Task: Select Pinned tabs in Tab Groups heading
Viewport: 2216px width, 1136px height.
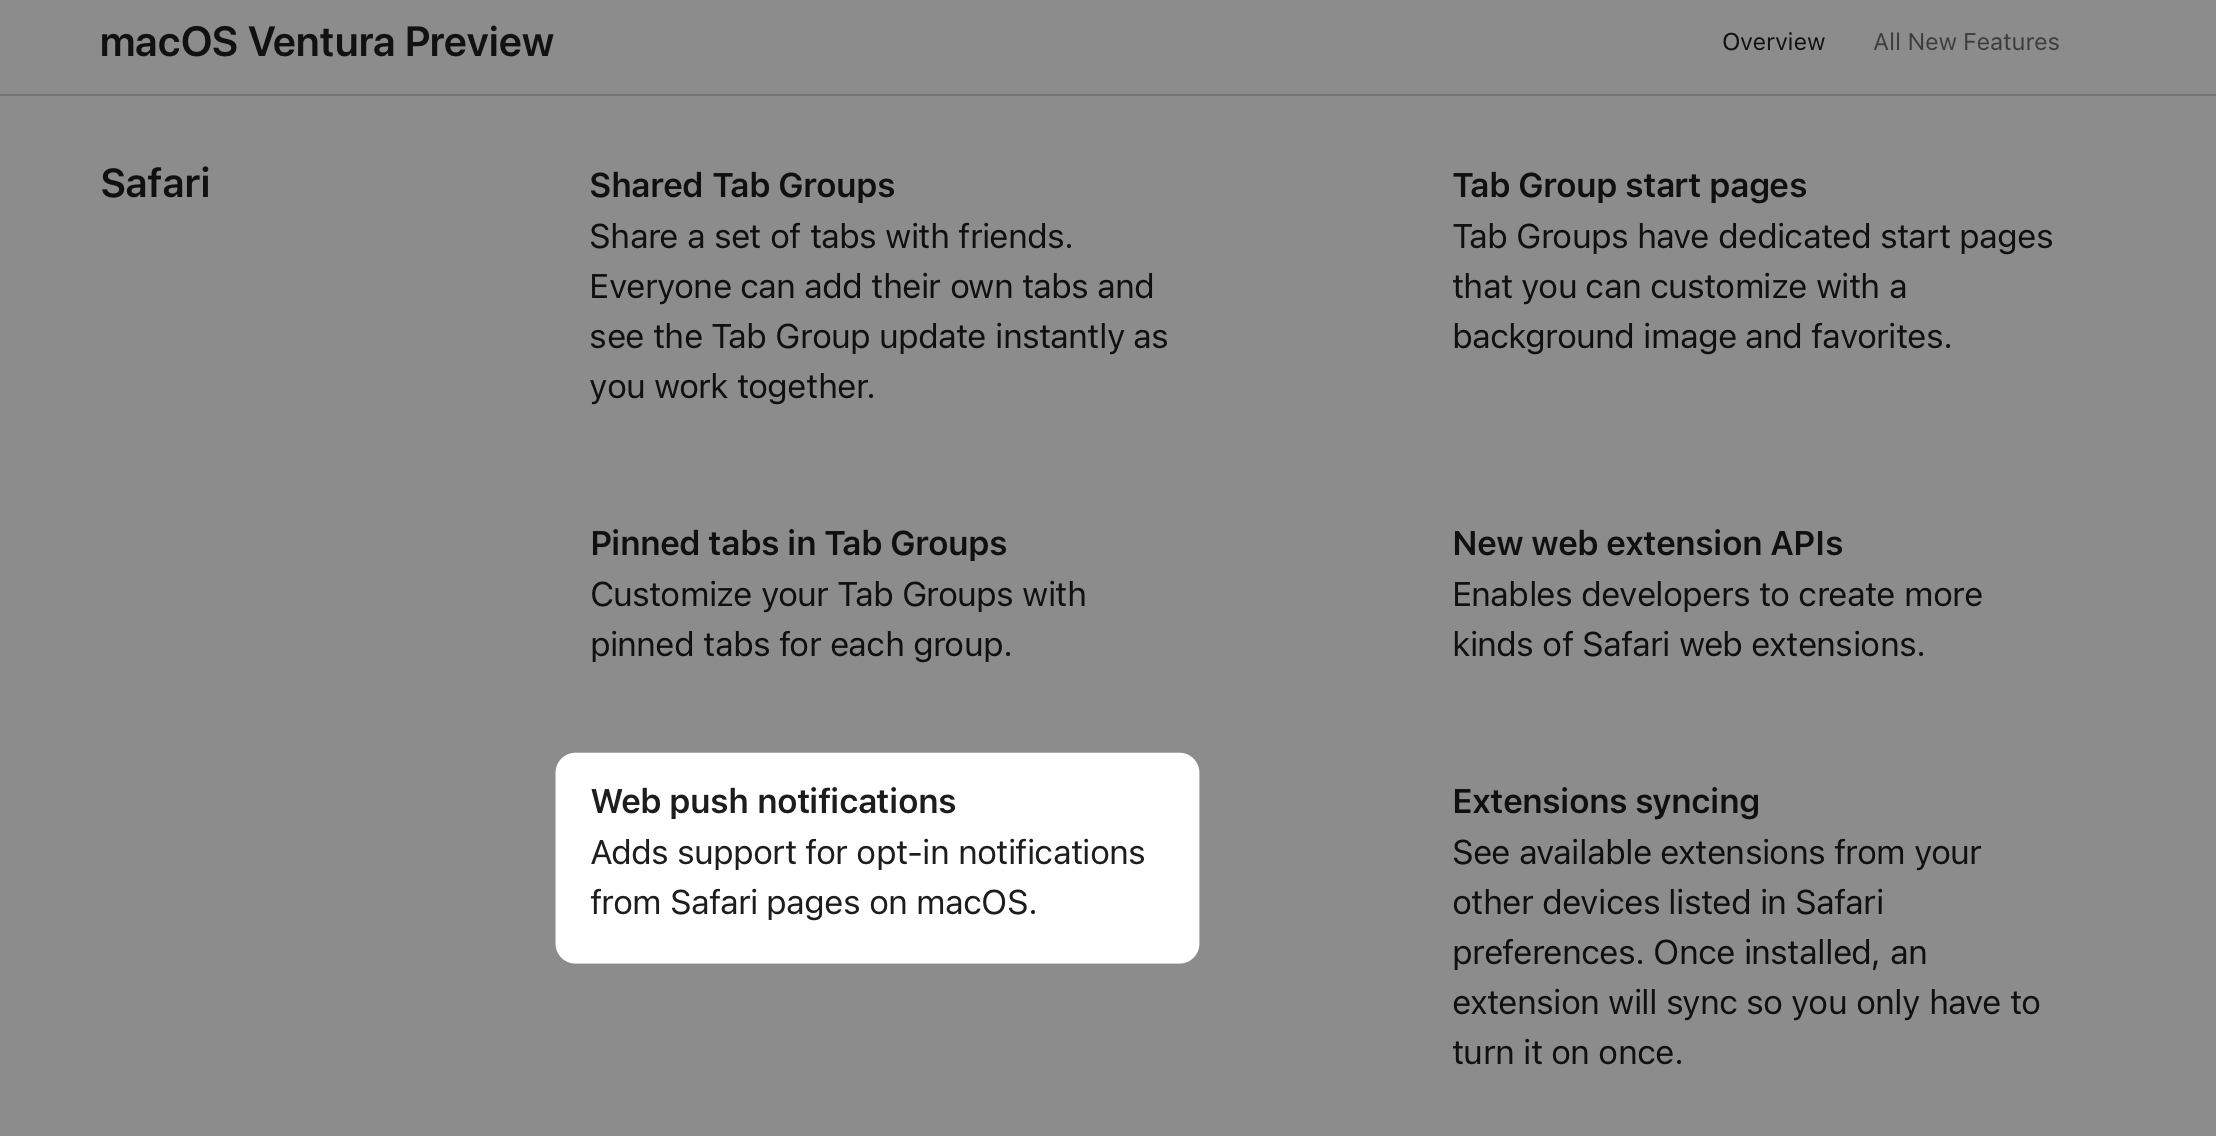Action: (798, 543)
